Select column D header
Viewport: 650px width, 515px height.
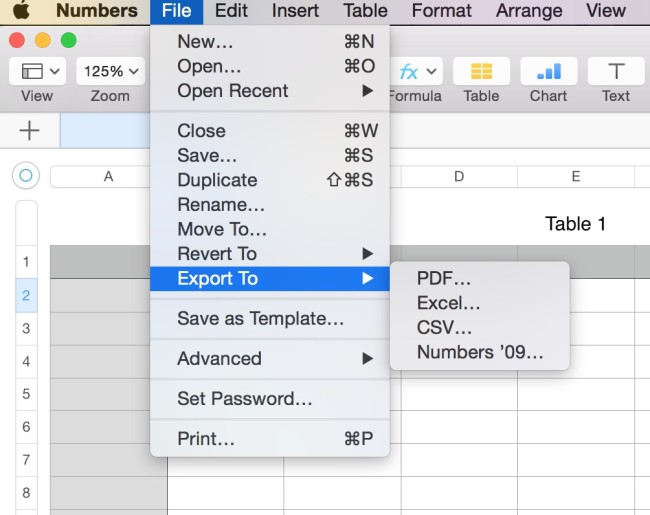coord(459,176)
